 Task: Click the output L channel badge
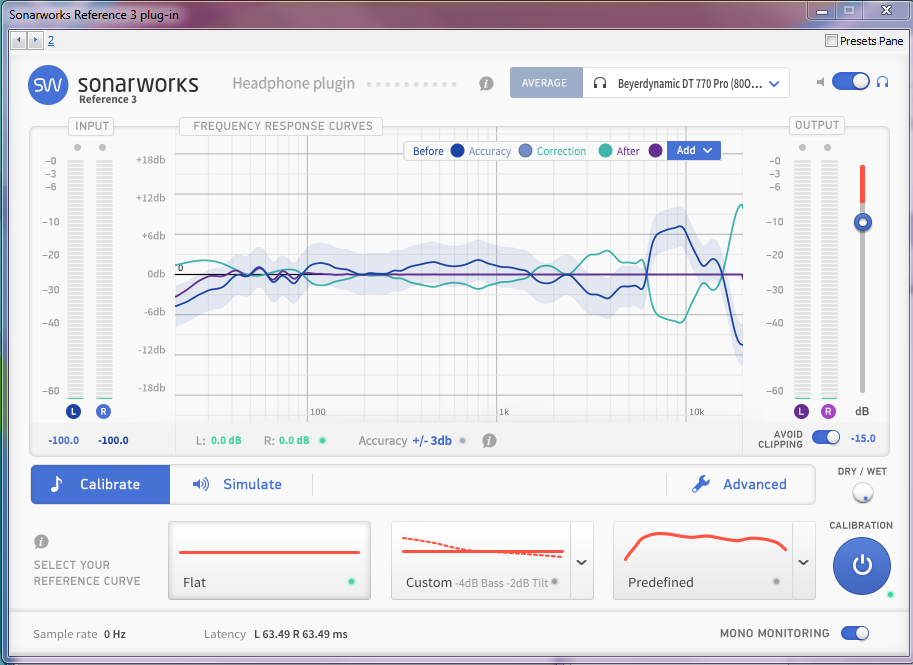point(802,412)
